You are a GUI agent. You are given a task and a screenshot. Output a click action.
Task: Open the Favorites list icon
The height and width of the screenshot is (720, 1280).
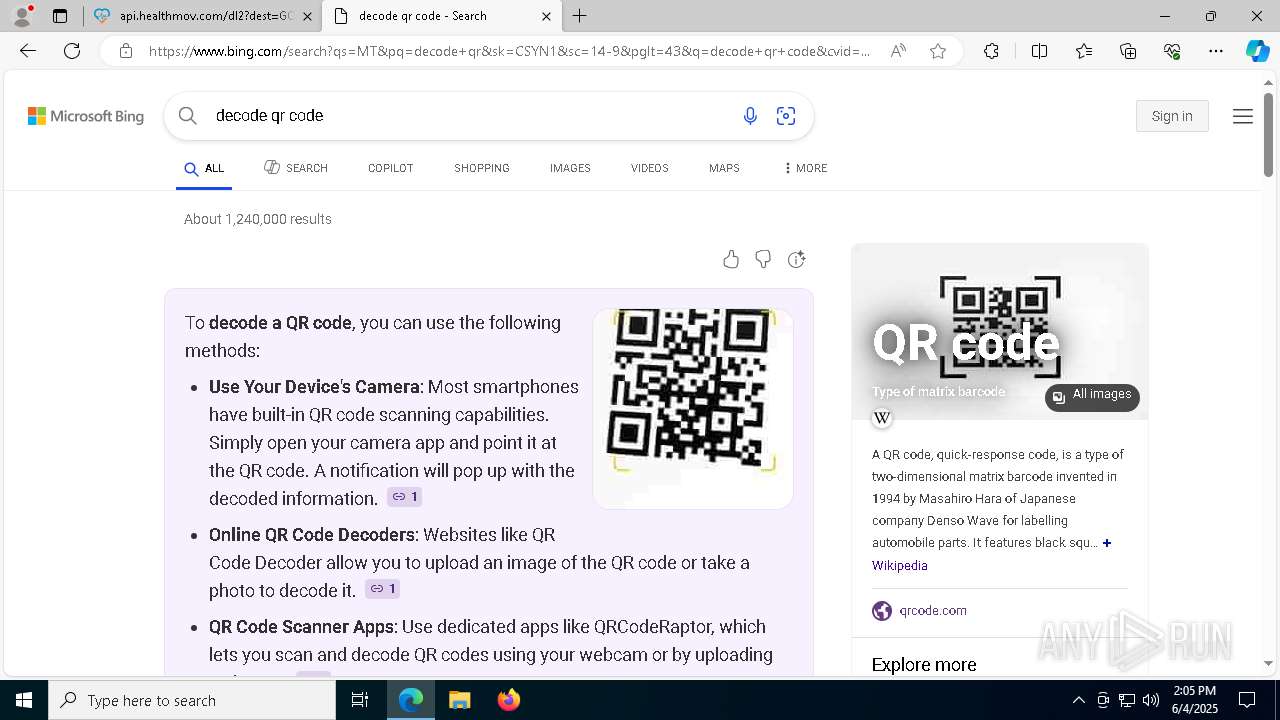tap(1084, 51)
